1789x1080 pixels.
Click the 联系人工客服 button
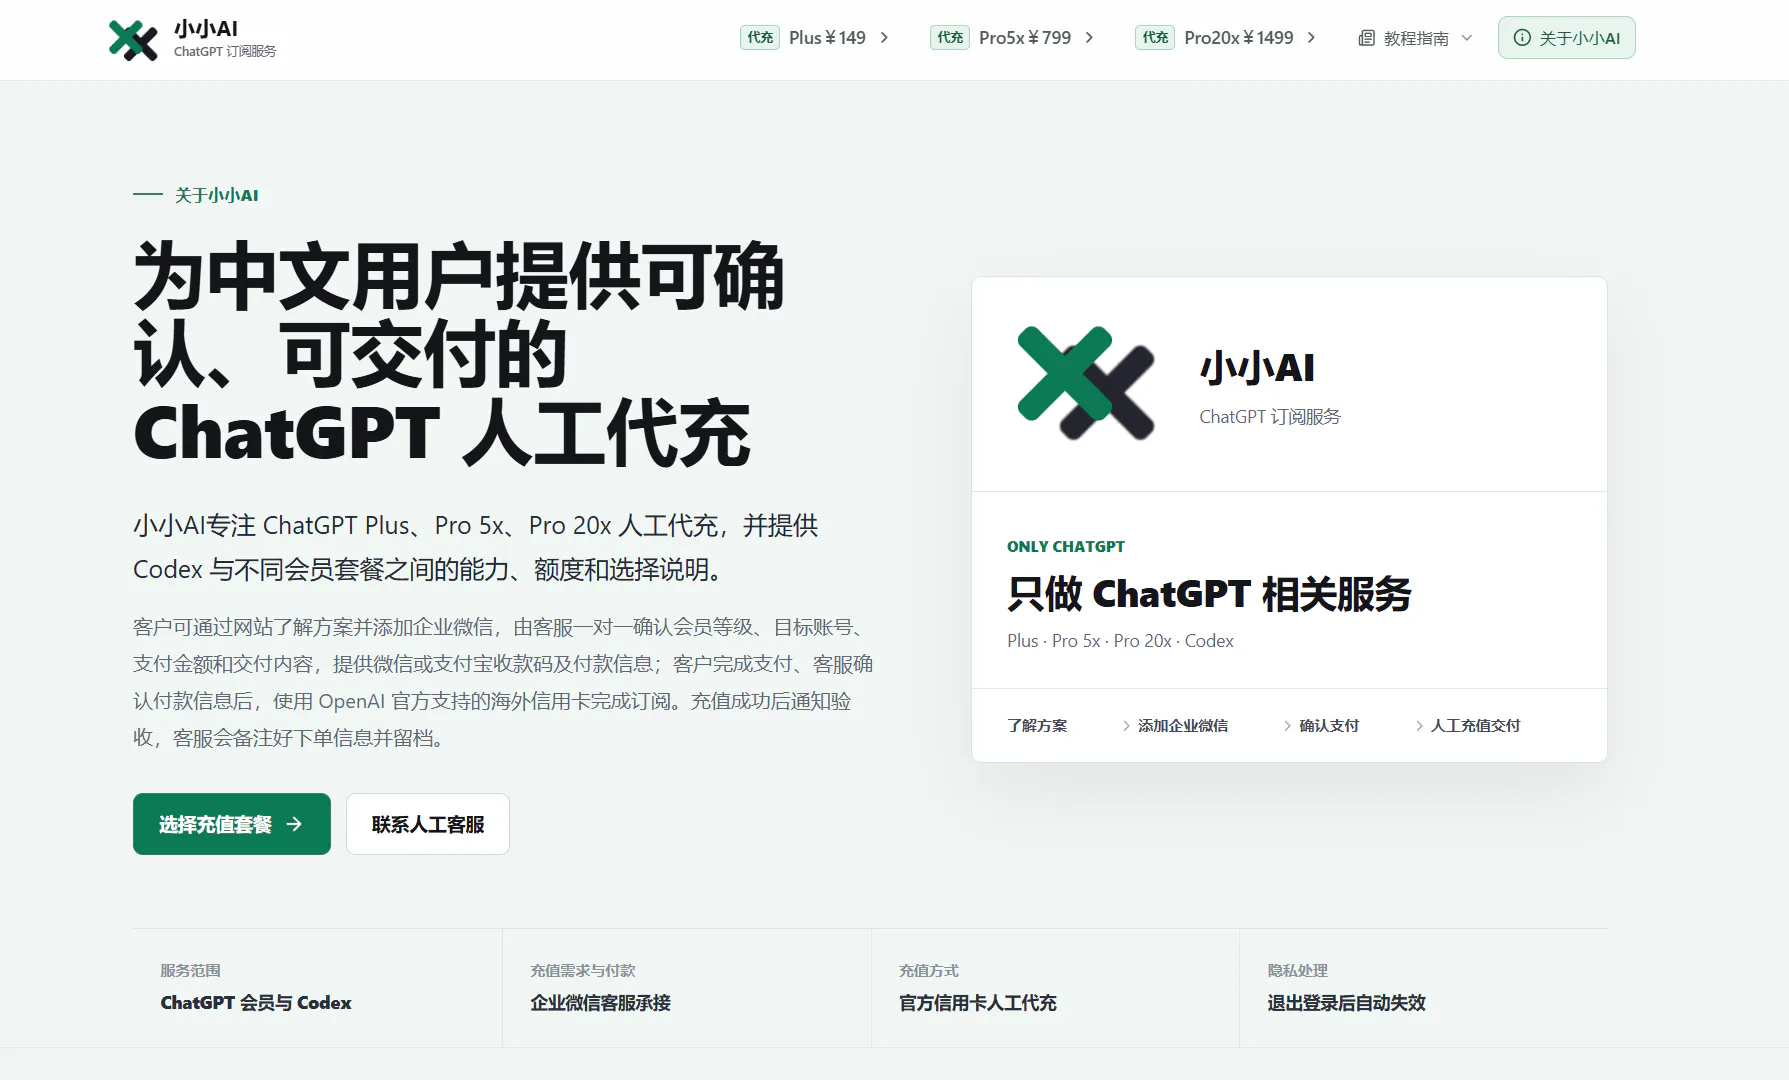428,824
